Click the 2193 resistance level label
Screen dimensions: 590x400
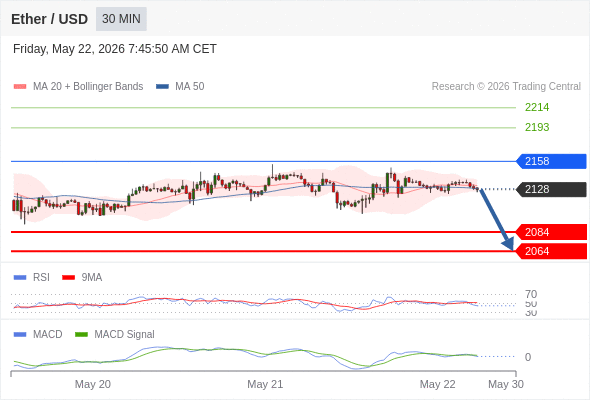(x=537, y=127)
